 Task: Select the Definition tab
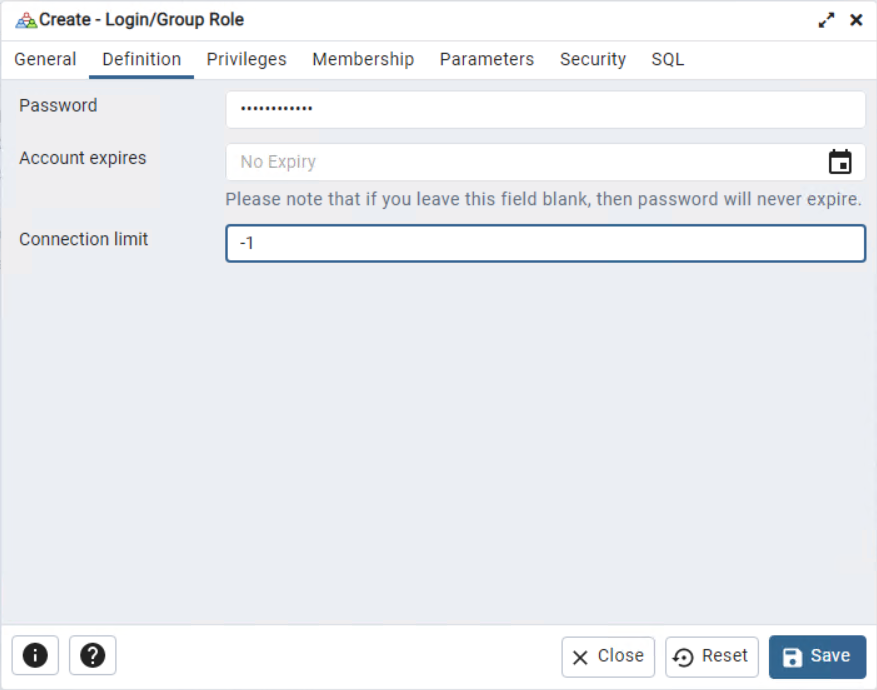pos(141,60)
